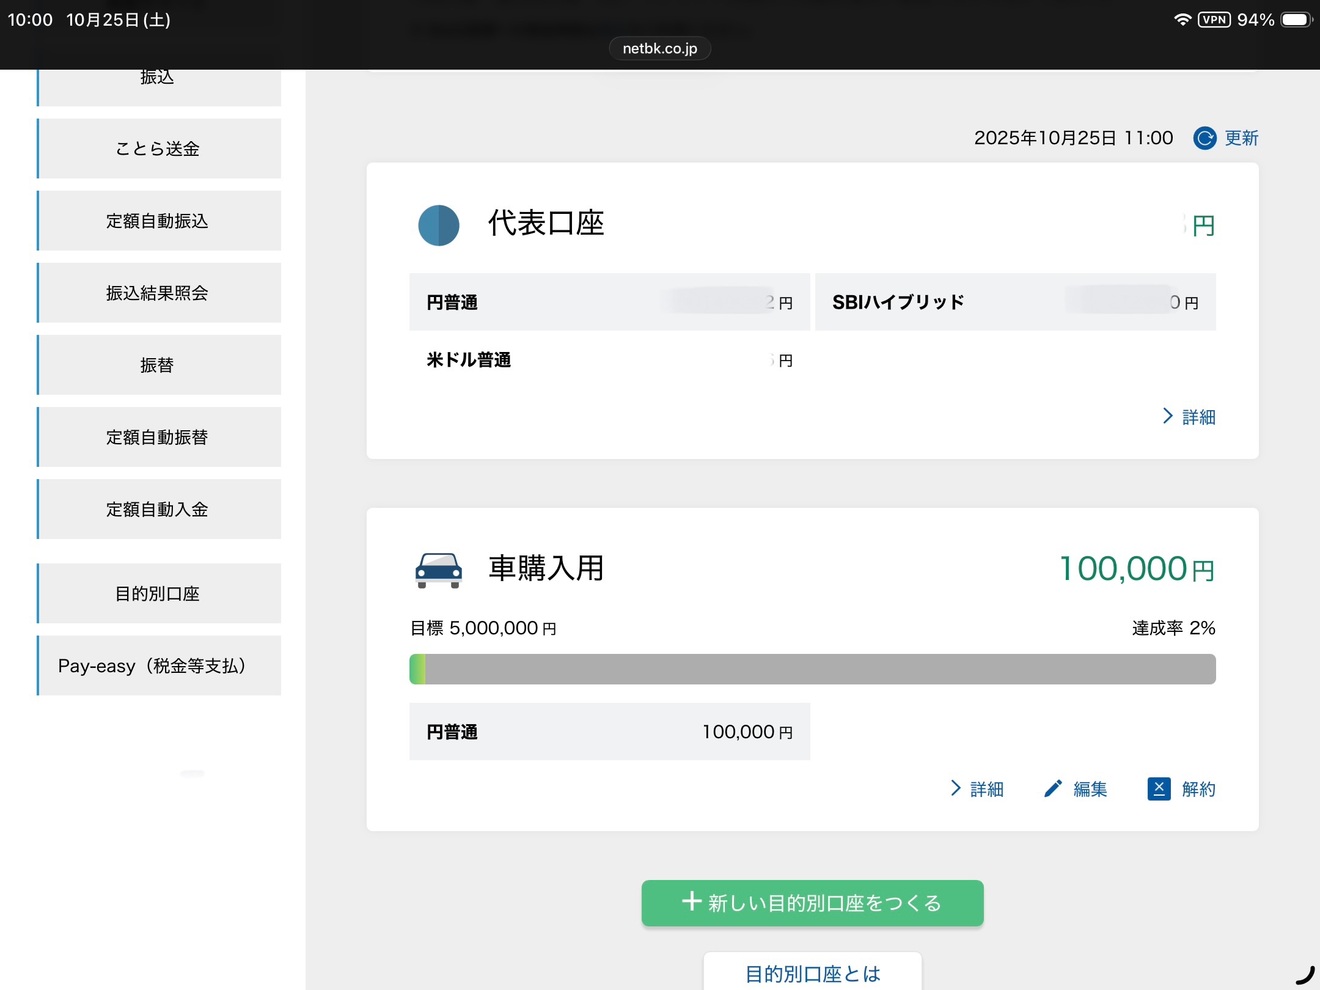The width and height of the screenshot is (1320, 990).
Task: Open the ことら送金 sidebar menu
Action: click(159, 148)
